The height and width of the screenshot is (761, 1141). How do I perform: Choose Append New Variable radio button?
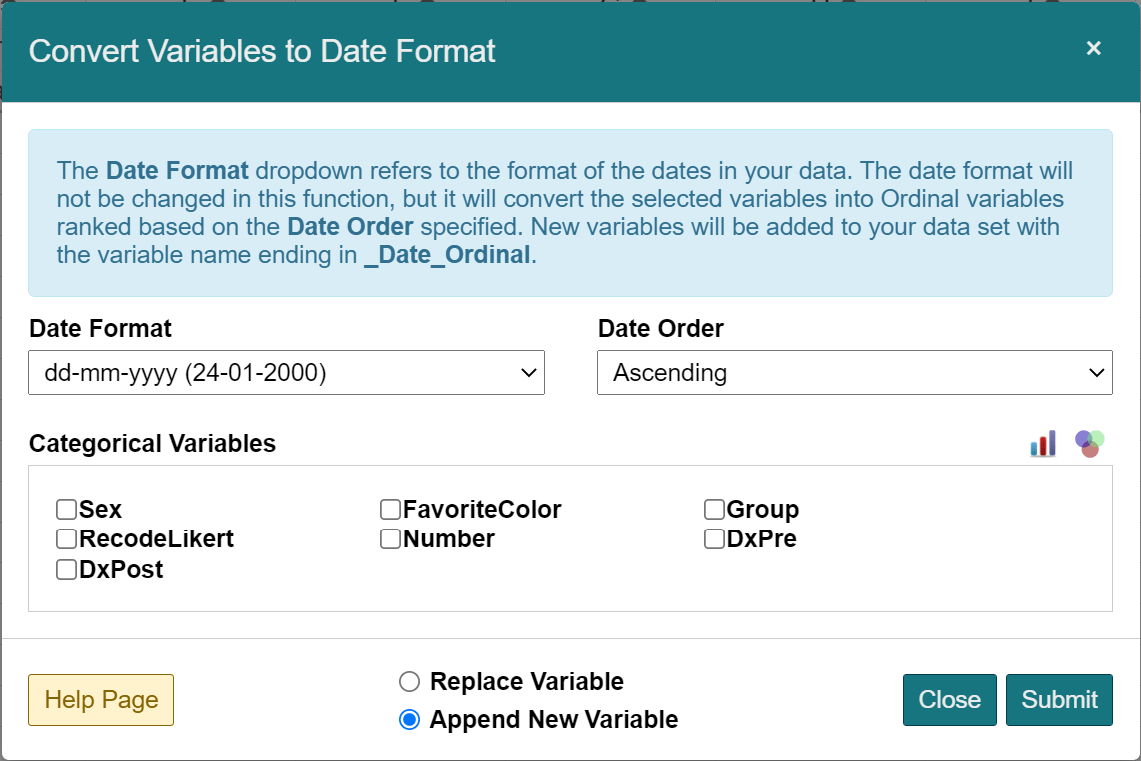pyautogui.click(x=409, y=720)
